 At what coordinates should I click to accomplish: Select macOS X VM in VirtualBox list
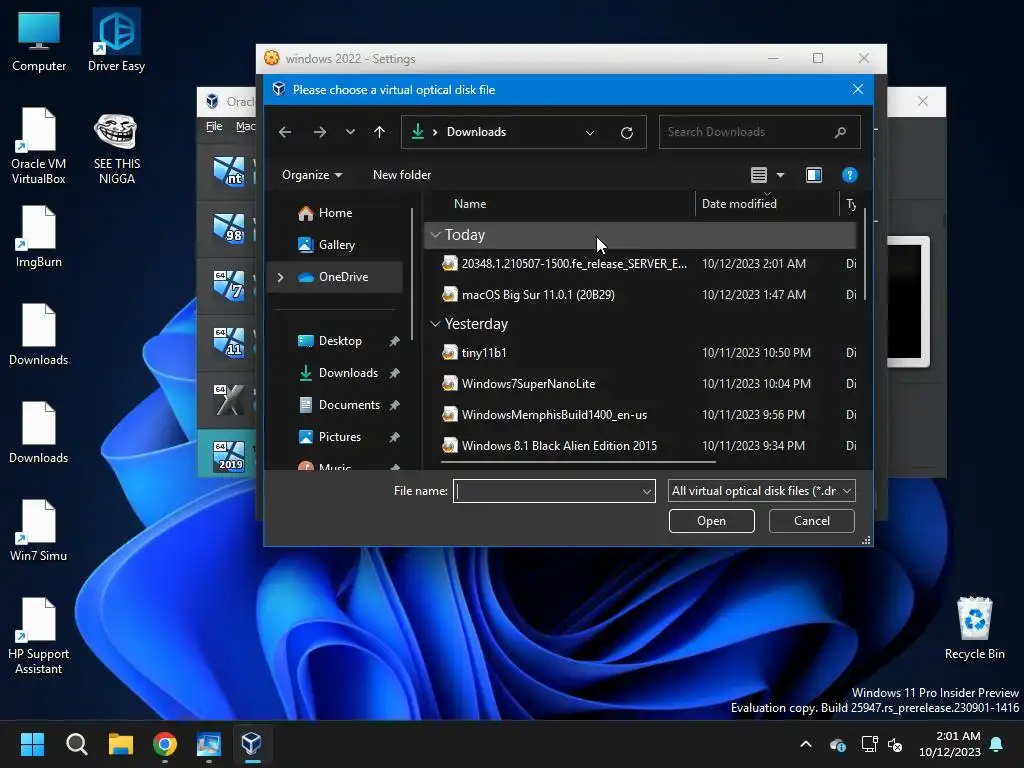[227, 399]
